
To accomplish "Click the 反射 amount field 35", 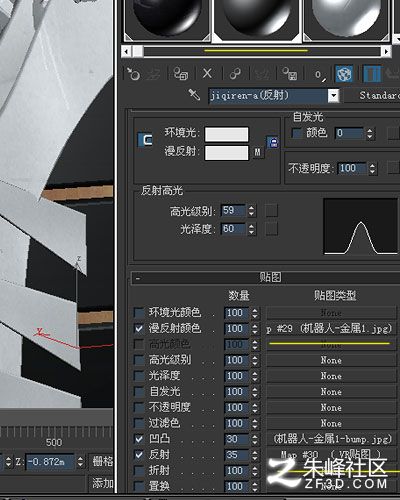I will [x=237, y=455].
